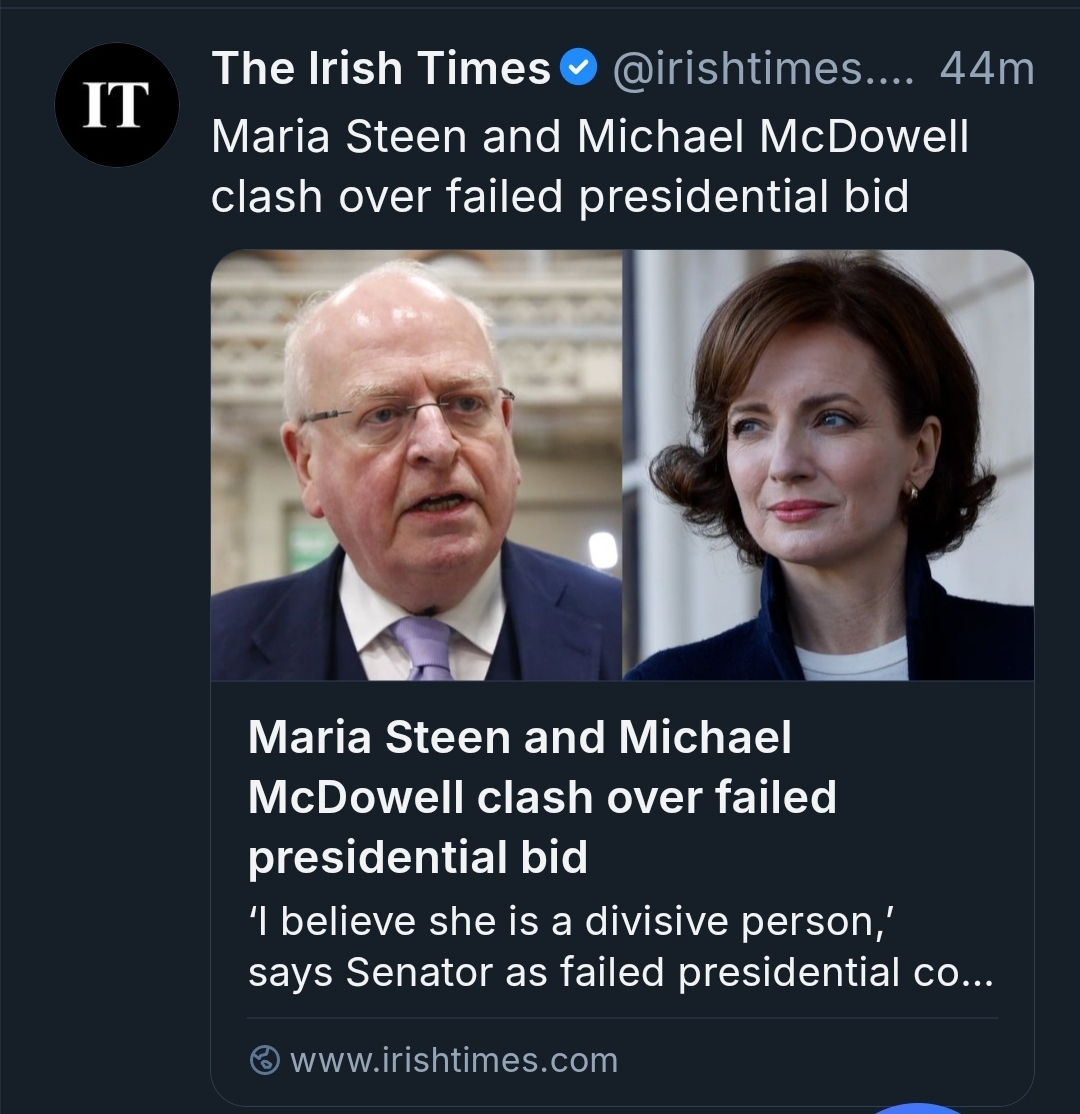Image resolution: width=1080 pixels, height=1114 pixels.
Task: Click the @irishtimes handle
Action: pyautogui.click(x=762, y=69)
